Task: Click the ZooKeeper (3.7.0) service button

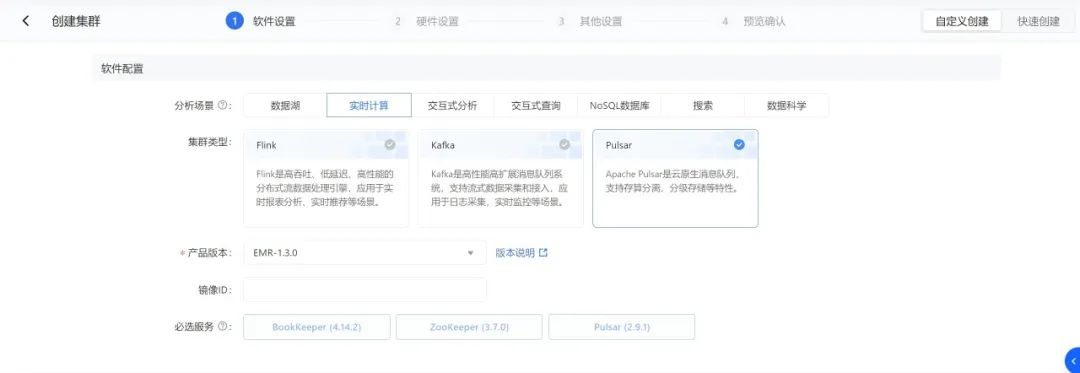Action: [x=469, y=327]
